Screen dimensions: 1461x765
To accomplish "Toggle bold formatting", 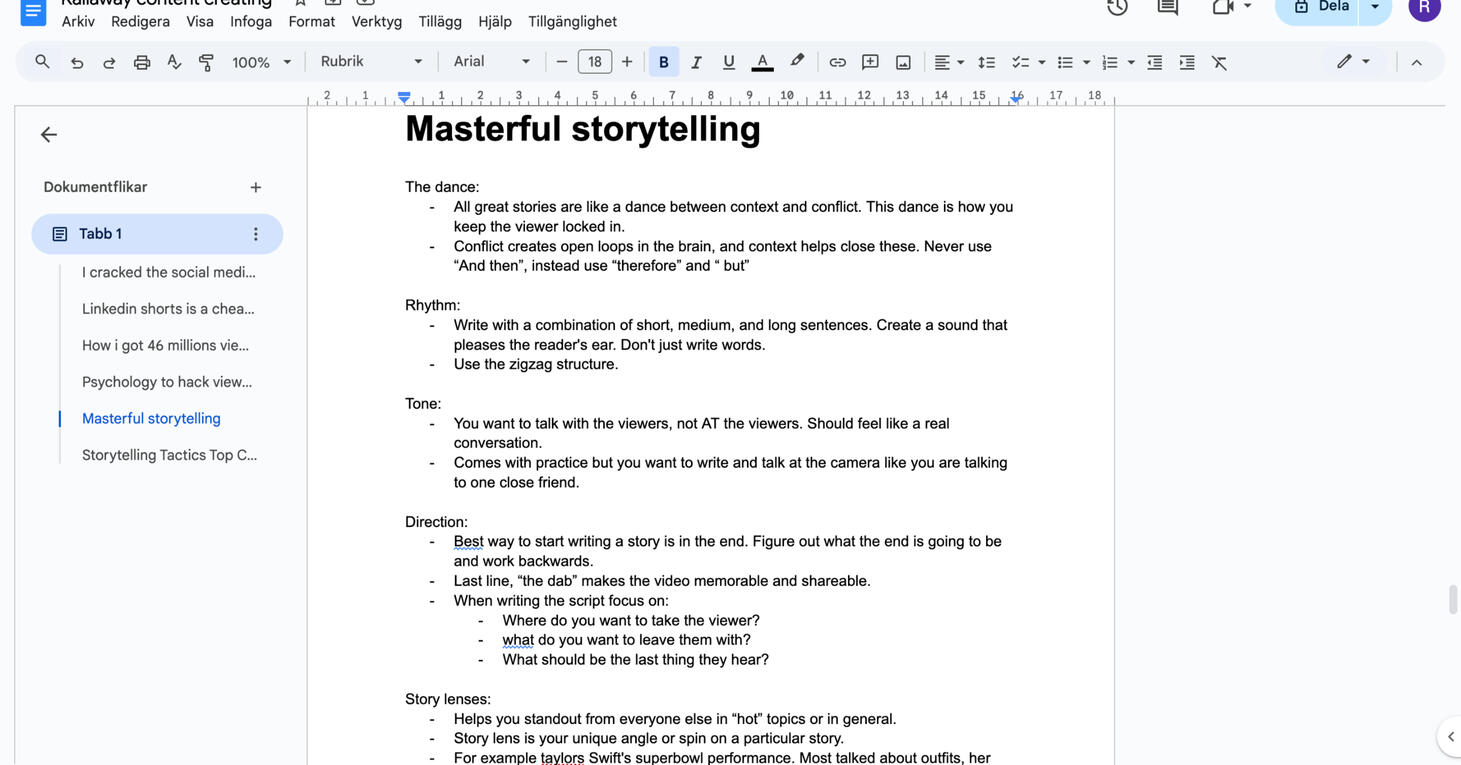I will pos(664,62).
